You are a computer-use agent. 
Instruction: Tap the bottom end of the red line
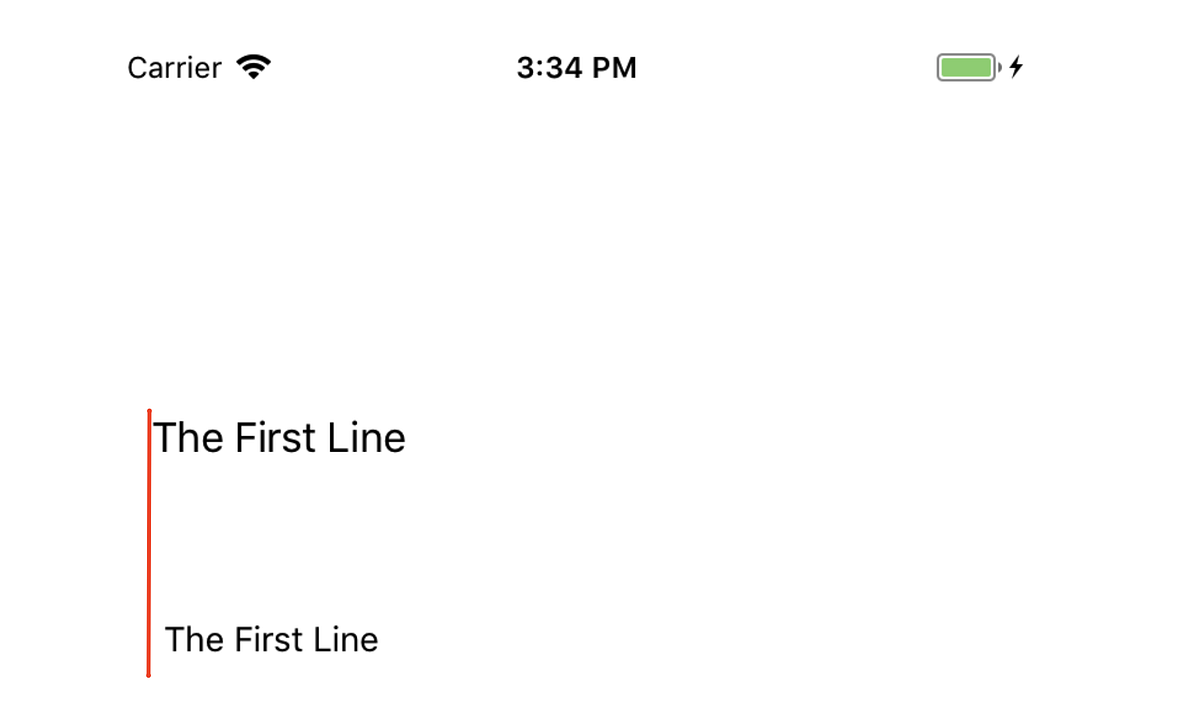click(x=150, y=672)
